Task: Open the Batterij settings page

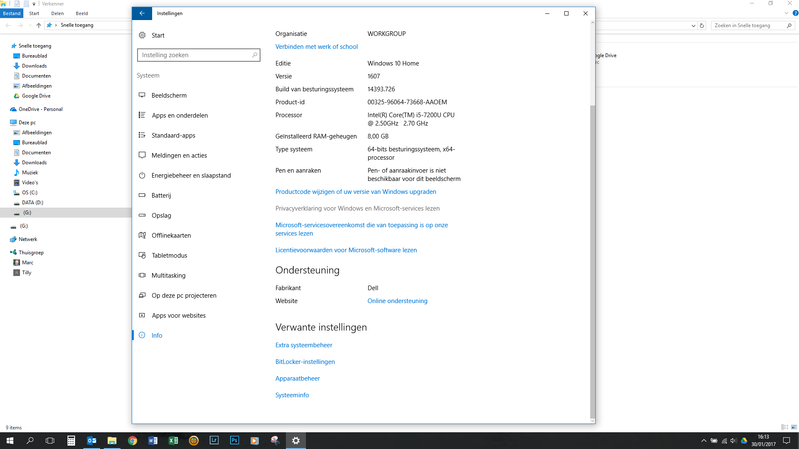Action: (161, 195)
